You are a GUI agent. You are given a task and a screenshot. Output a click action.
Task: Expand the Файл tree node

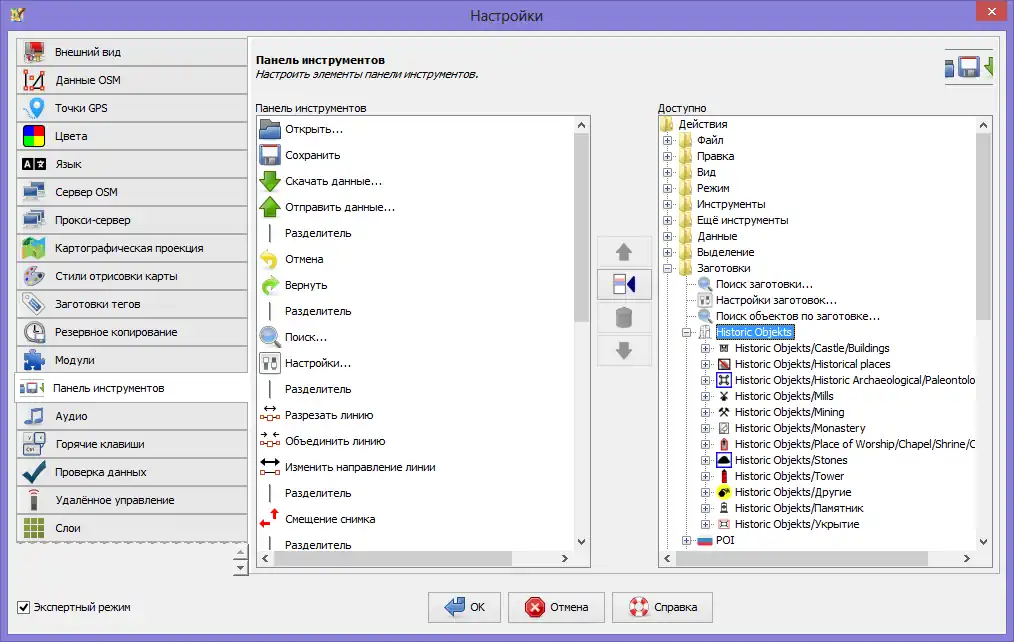coord(668,141)
